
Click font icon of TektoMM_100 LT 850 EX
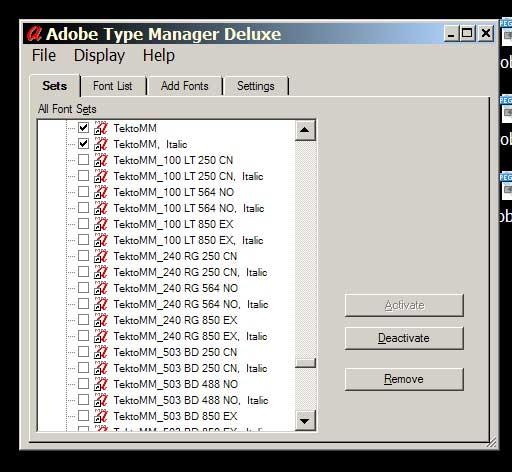[101, 224]
